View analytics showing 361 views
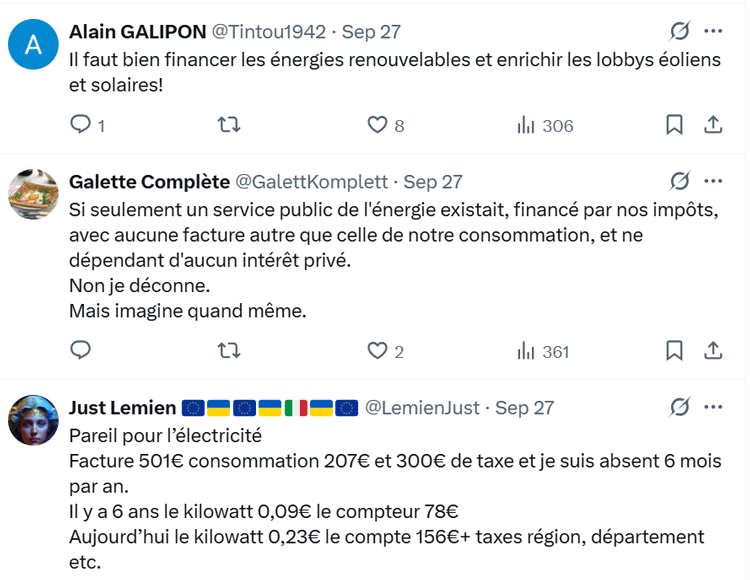The image size is (750, 580). [526, 351]
